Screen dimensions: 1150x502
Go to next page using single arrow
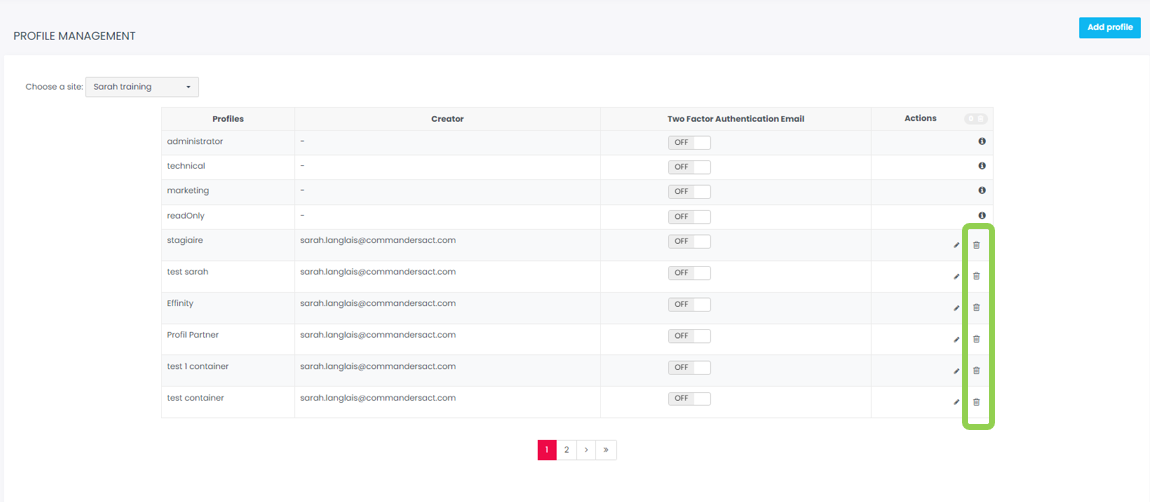click(x=586, y=450)
